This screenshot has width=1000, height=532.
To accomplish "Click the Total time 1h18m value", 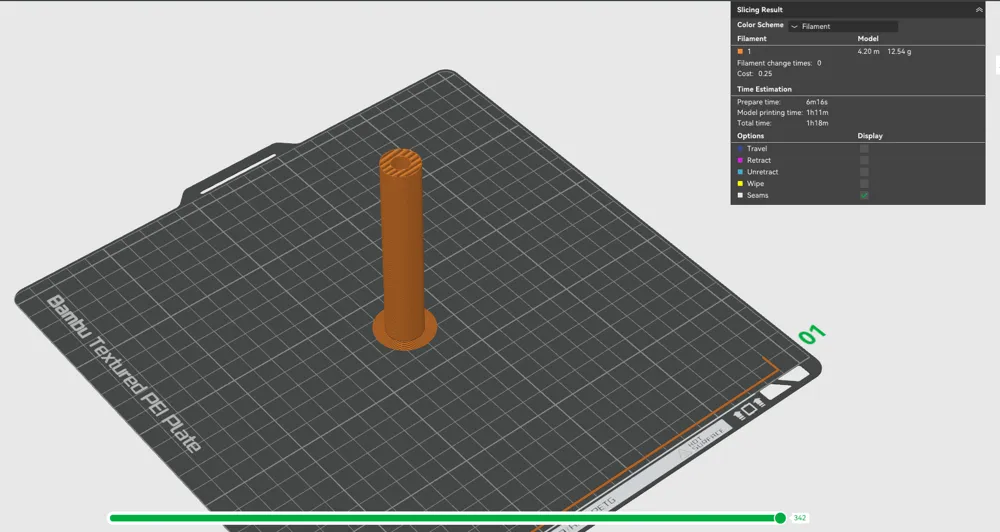I will coord(817,123).
